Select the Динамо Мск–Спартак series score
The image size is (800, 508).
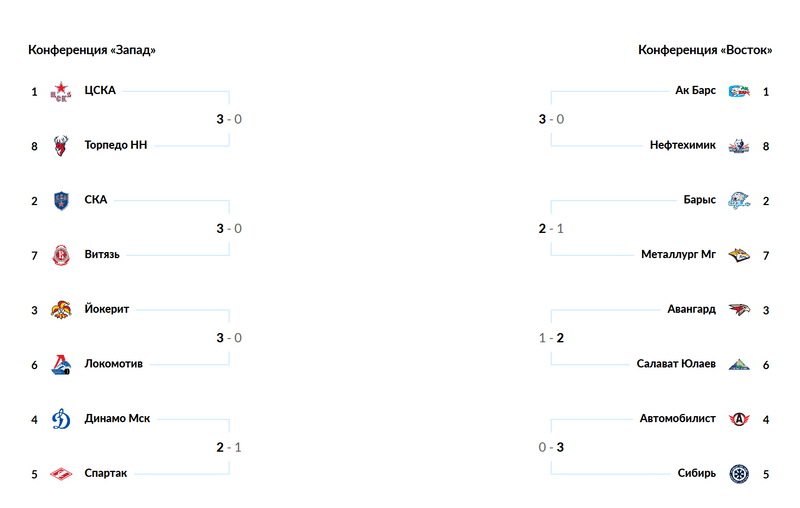click(229, 447)
